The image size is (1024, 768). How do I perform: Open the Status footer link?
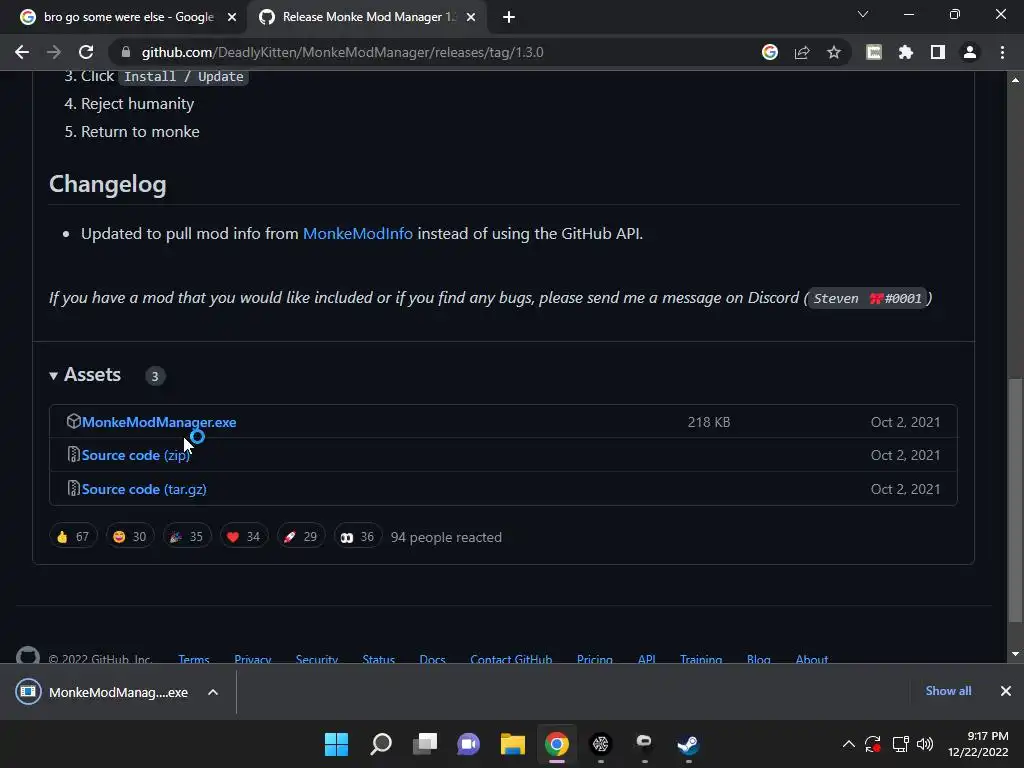point(379,659)
